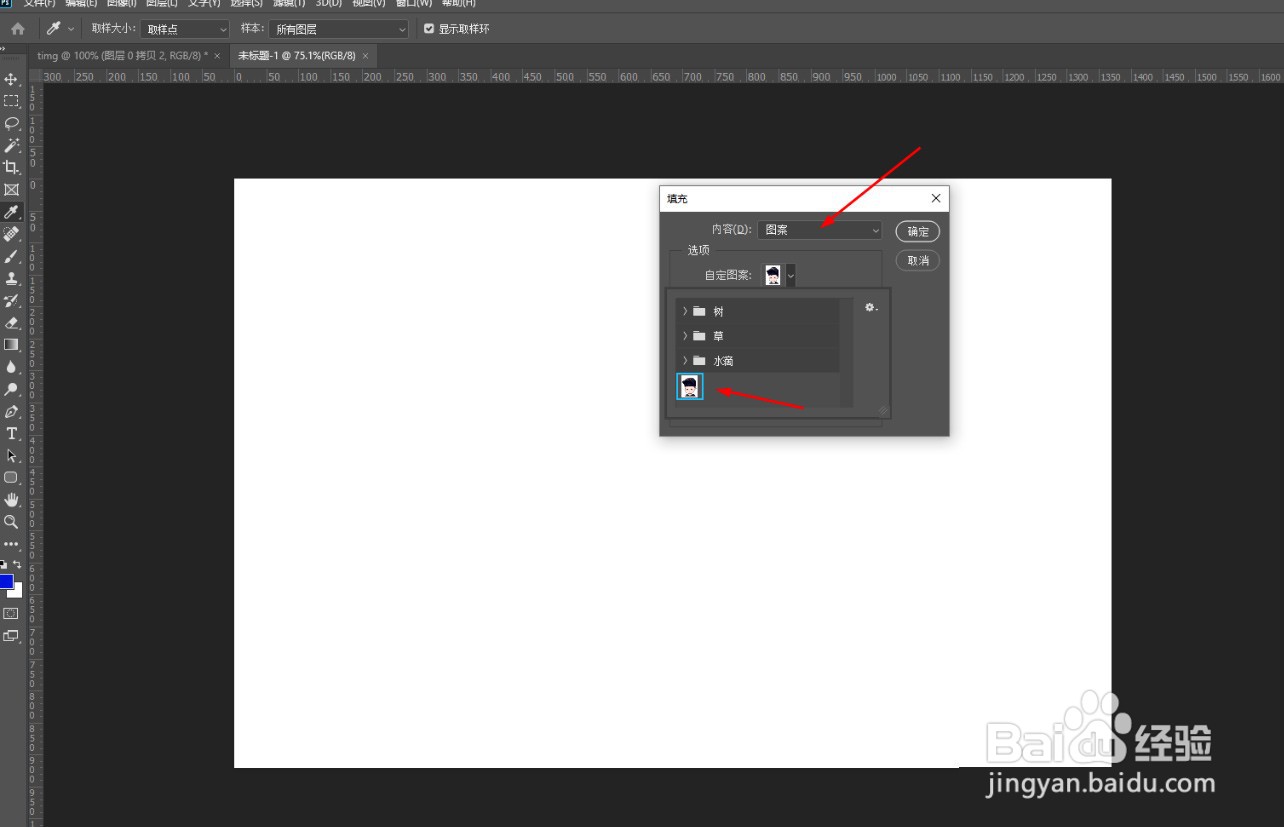Open the 样本 dropdown showing 所有图层
Screen dimensions: 1284x827
(338, 29)
